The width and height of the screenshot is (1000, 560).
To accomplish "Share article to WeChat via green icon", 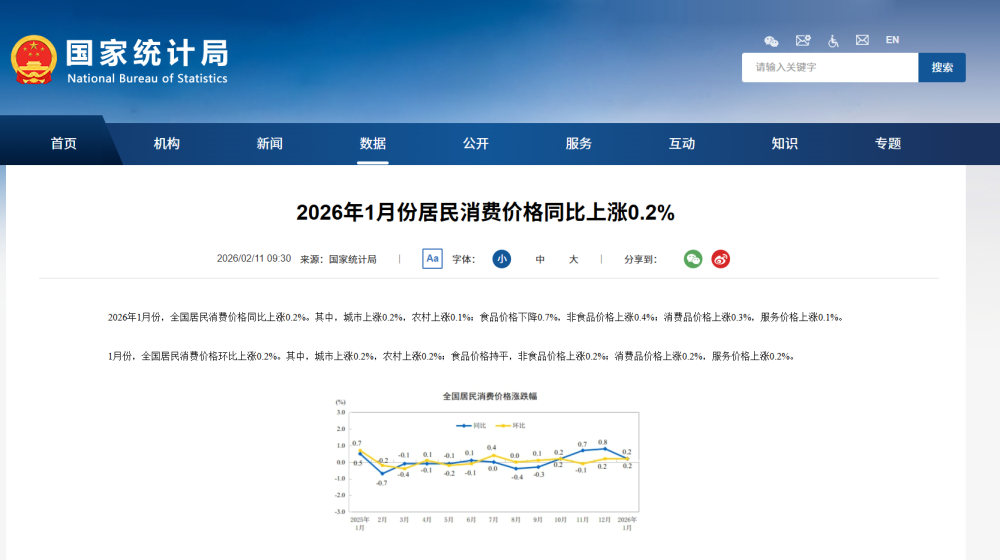I will pyautogui.click(x=693, y=259).
